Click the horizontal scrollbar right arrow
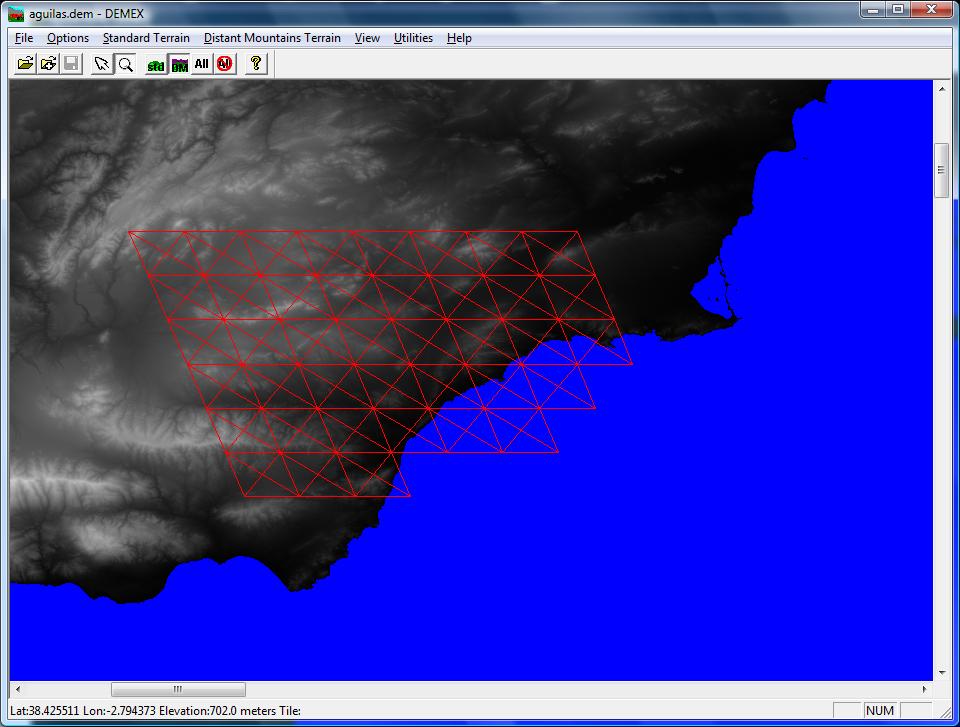This screenshot has width=960, height=727. 925,689
